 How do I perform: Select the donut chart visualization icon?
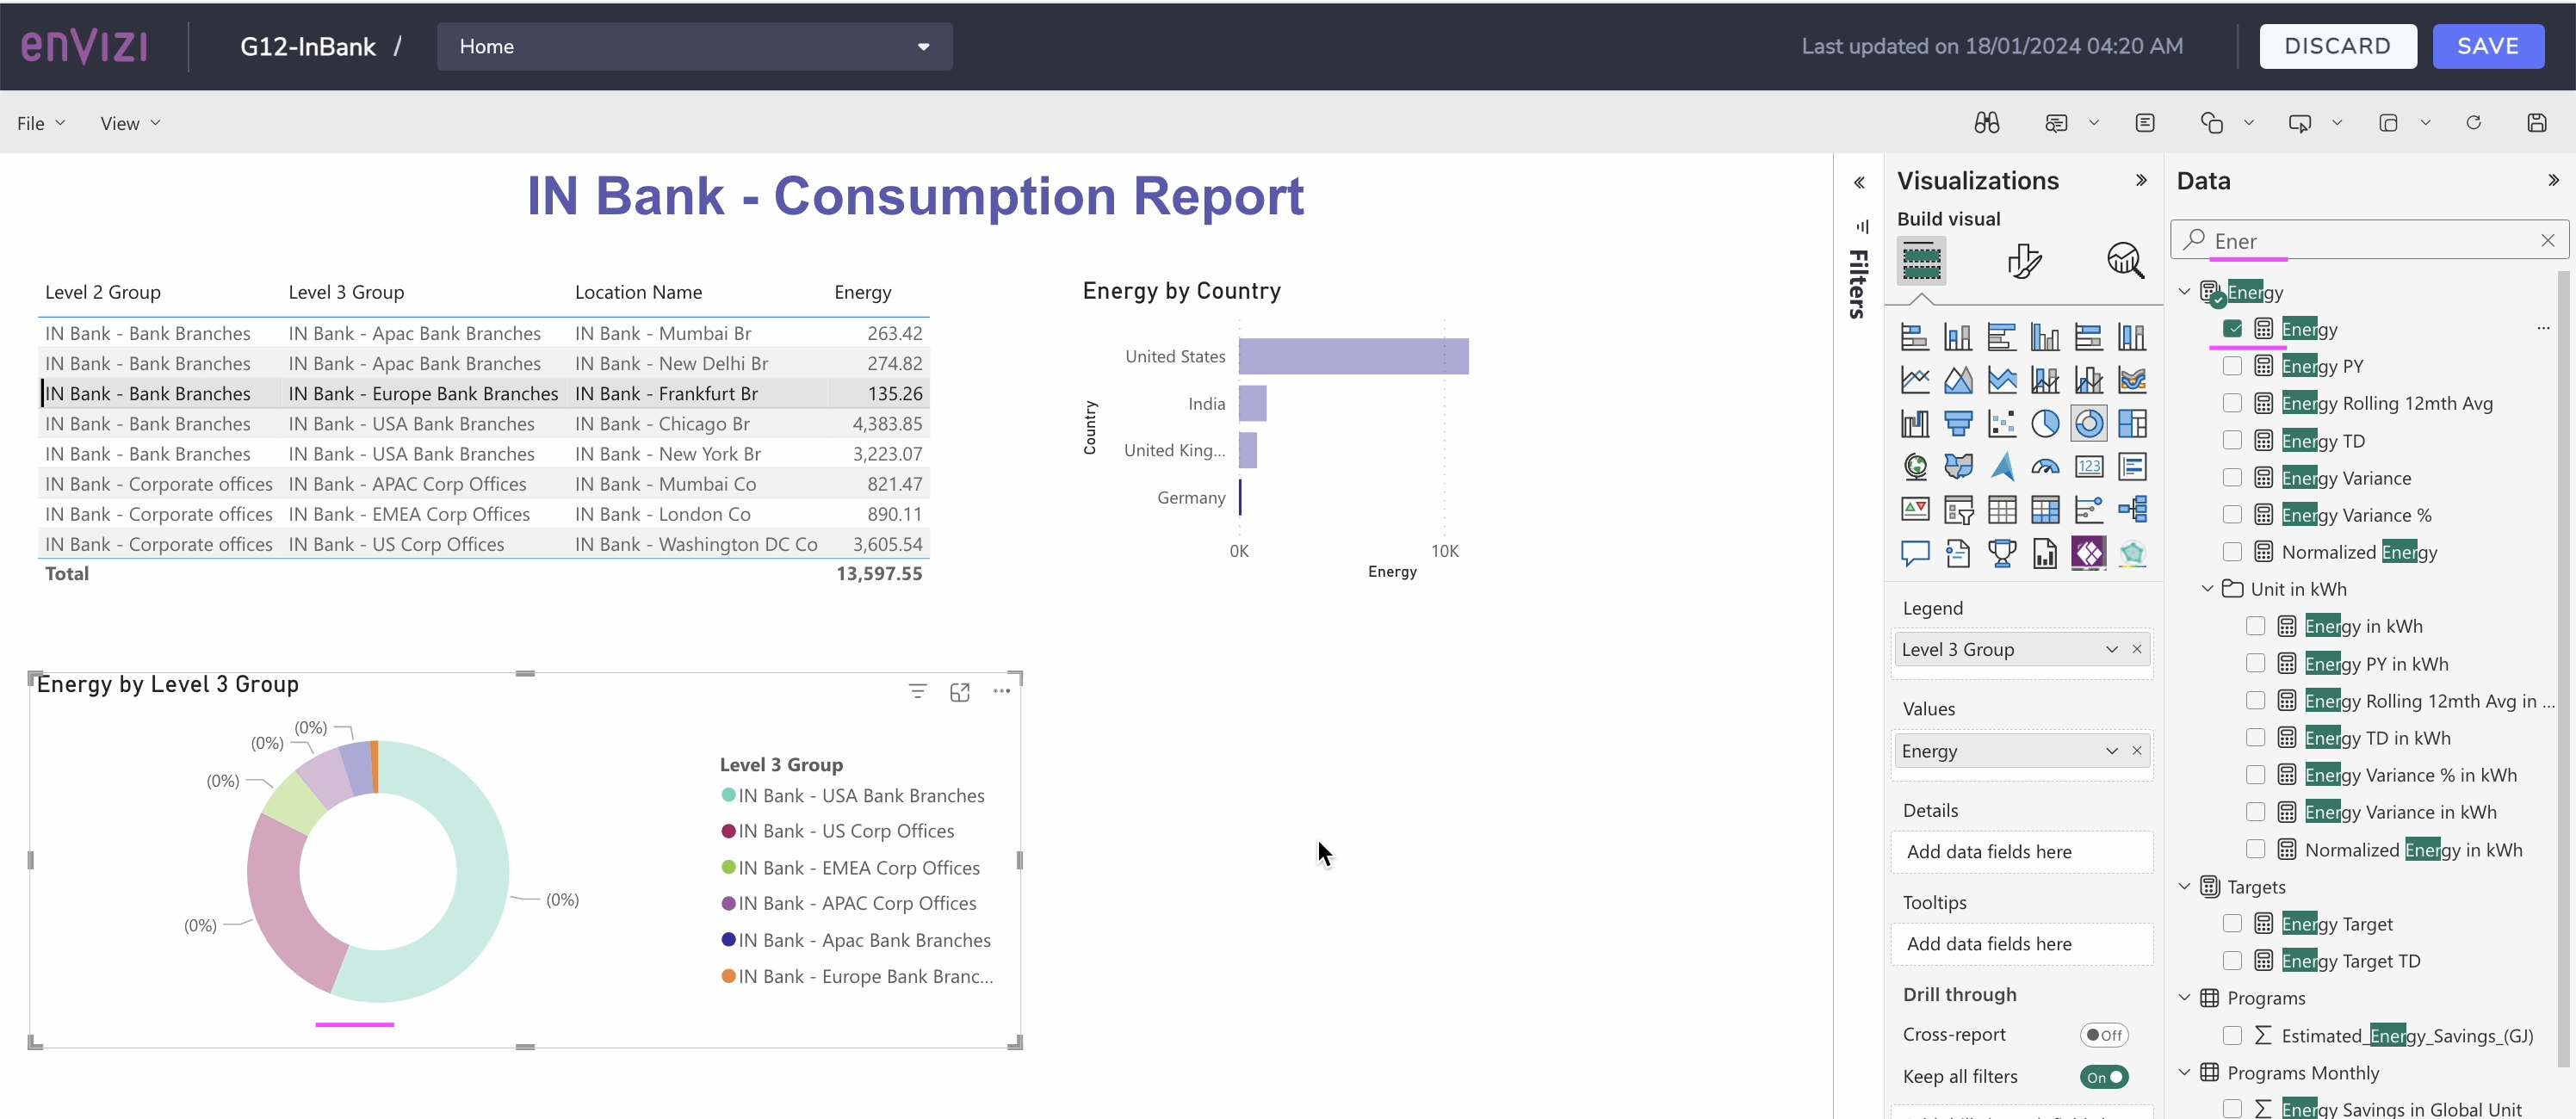pos(2088,423)
